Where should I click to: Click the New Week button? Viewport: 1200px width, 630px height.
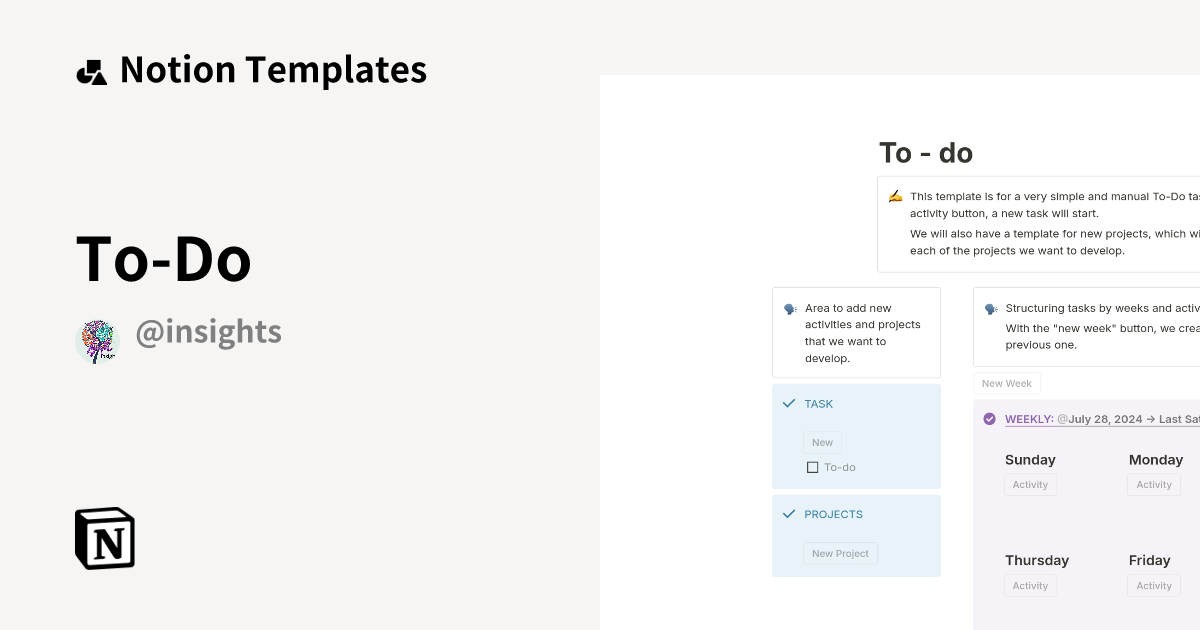[1007, 383]
